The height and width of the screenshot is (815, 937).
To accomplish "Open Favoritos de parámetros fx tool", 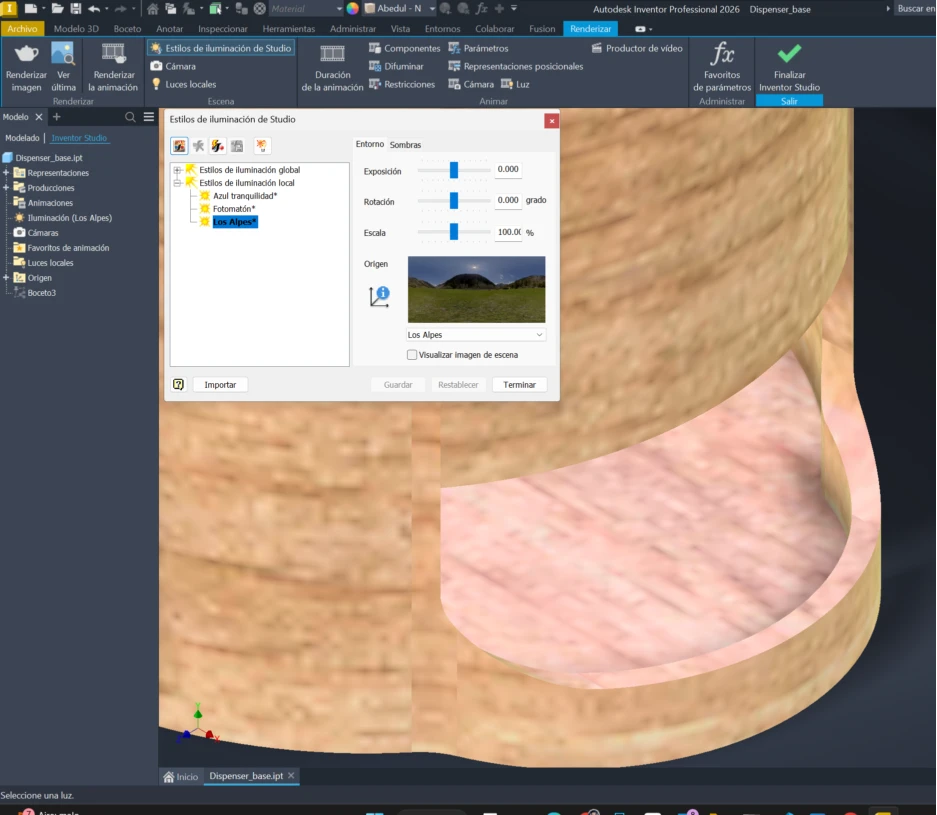I will tap(722, 67).
